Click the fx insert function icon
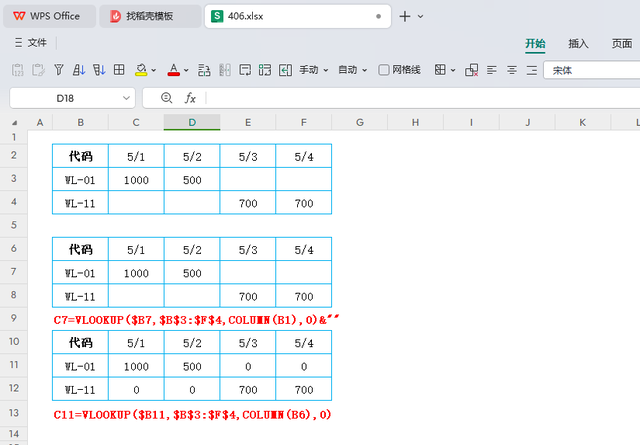Viewport: 640px width, 445px height. pos(190,98)
